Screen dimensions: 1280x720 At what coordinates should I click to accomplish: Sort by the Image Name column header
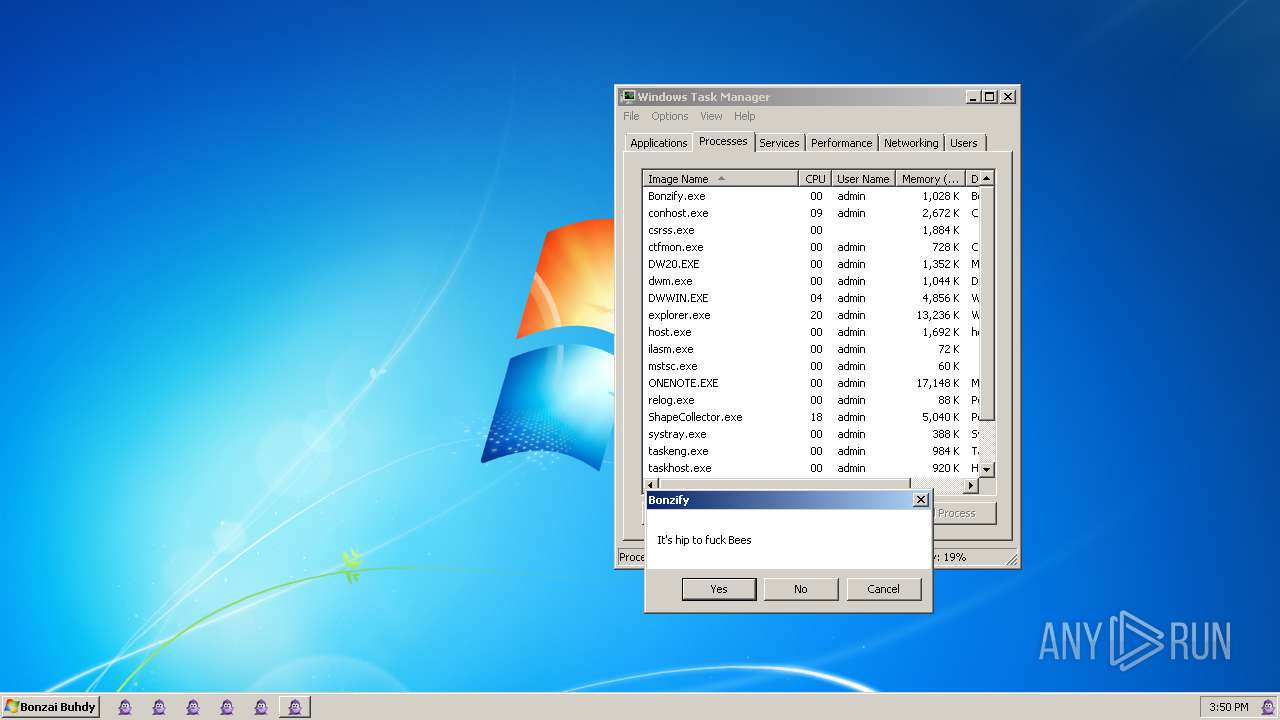tap(720, 179)
